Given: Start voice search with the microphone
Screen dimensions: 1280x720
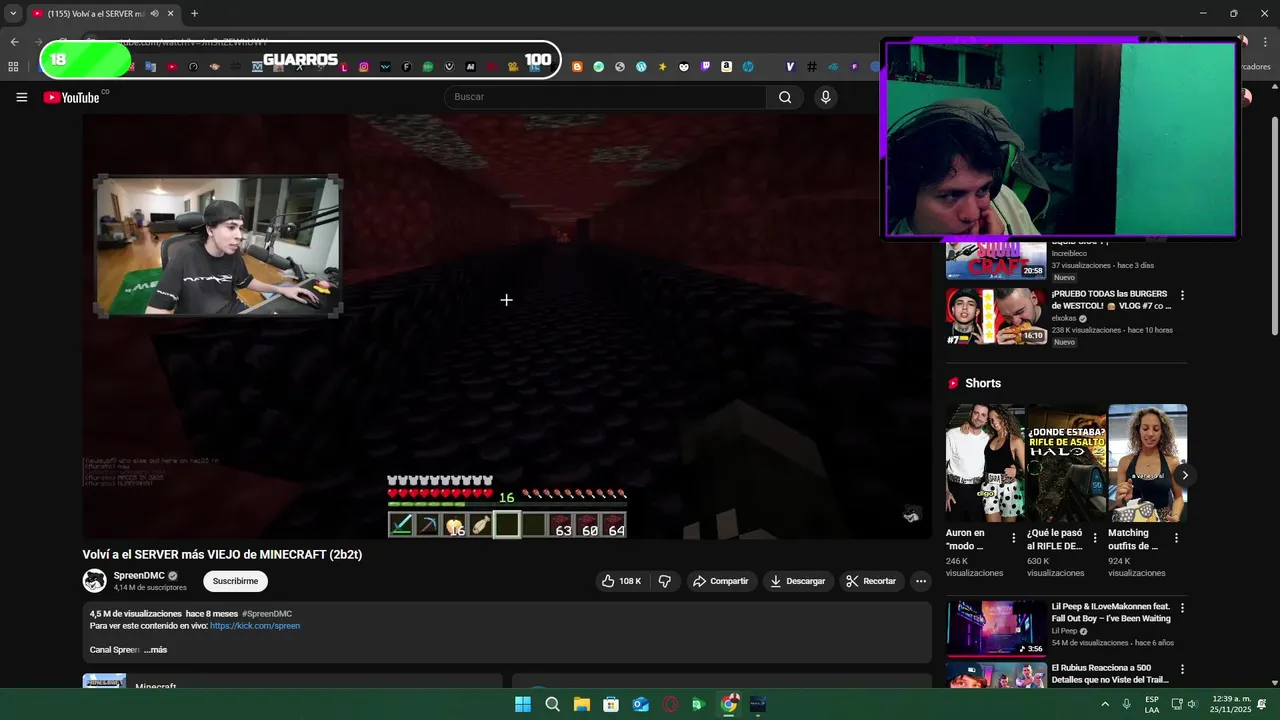Looking at the screenshot, I should point(825,97).
